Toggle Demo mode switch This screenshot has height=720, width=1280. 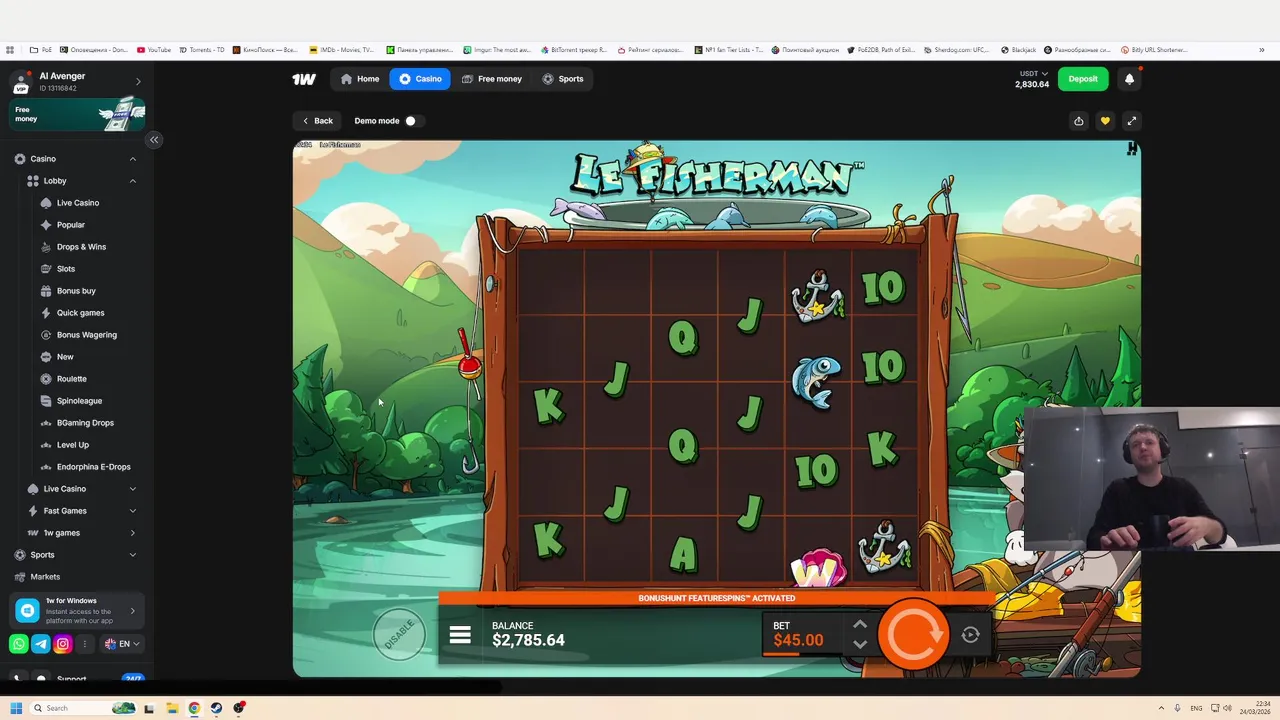(413, 121)
